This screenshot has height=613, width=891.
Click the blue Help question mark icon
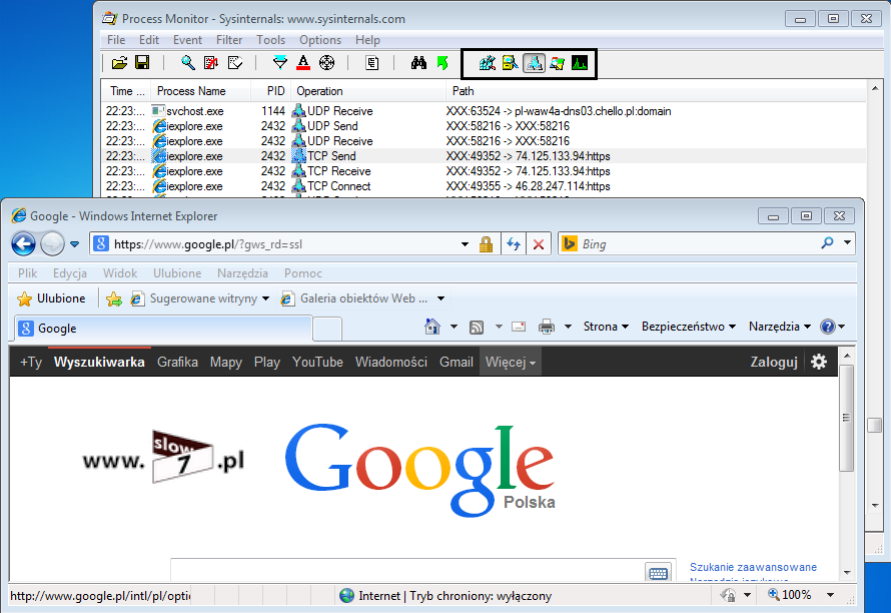point(828,327)
